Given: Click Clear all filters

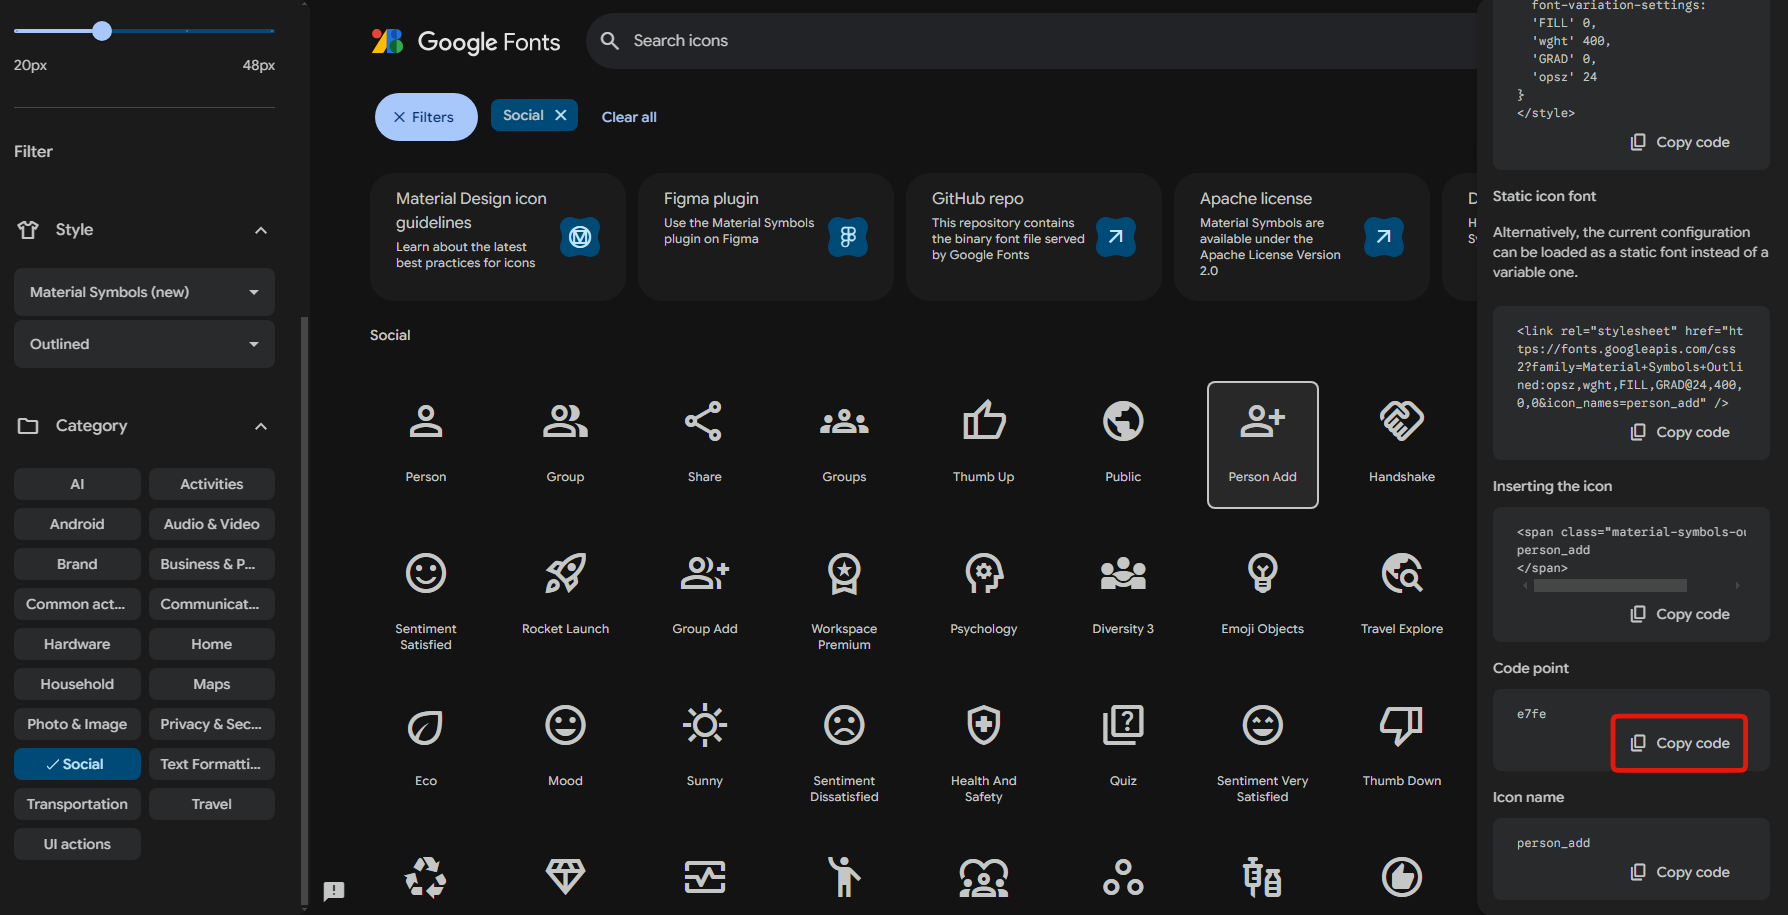Looking at the screenshot, I should pos(629,117).
